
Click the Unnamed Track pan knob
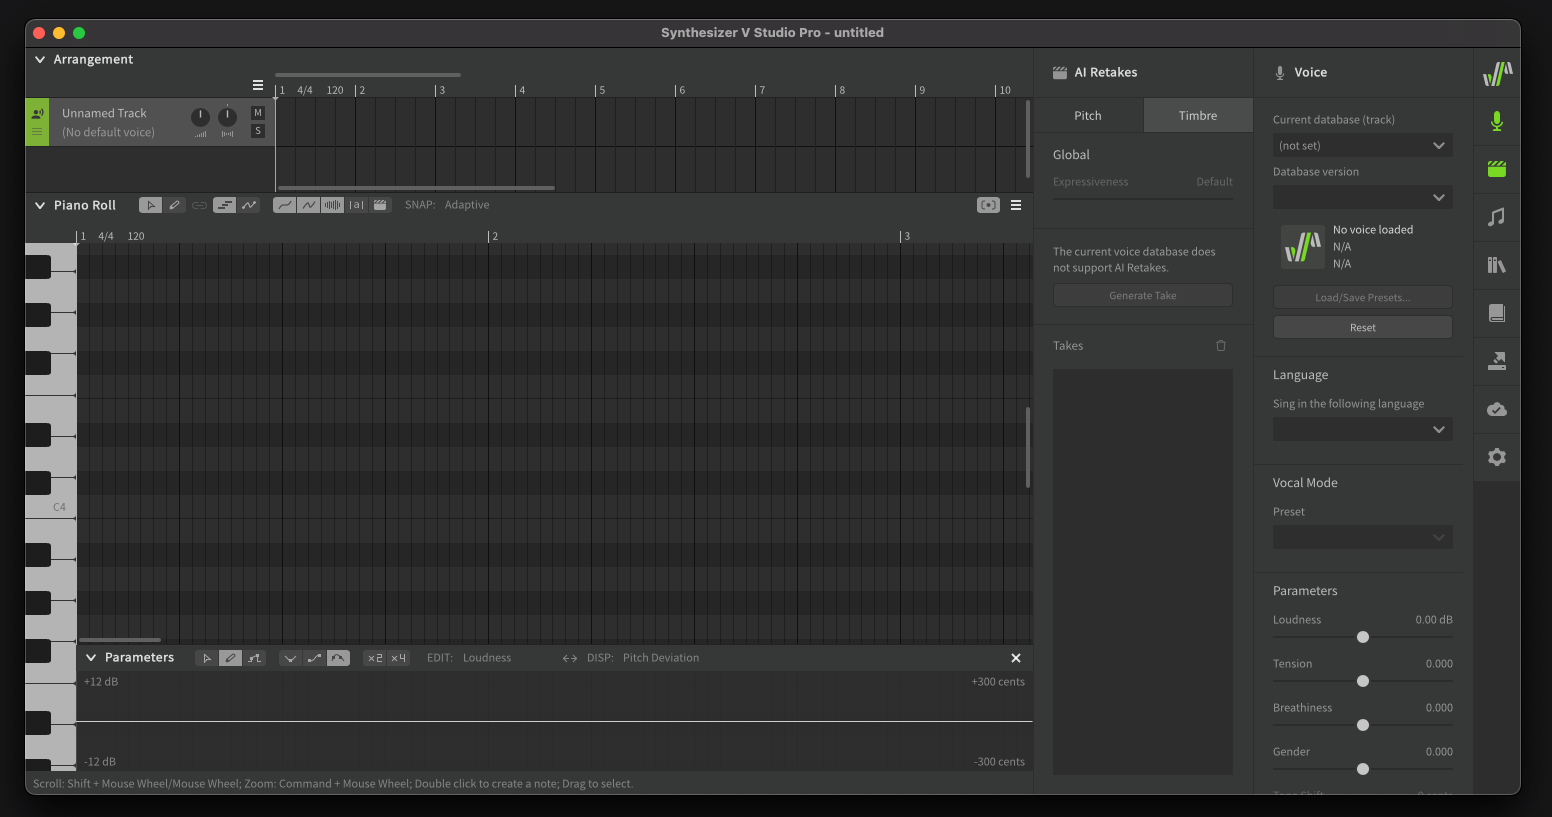(x=227, y=117)
